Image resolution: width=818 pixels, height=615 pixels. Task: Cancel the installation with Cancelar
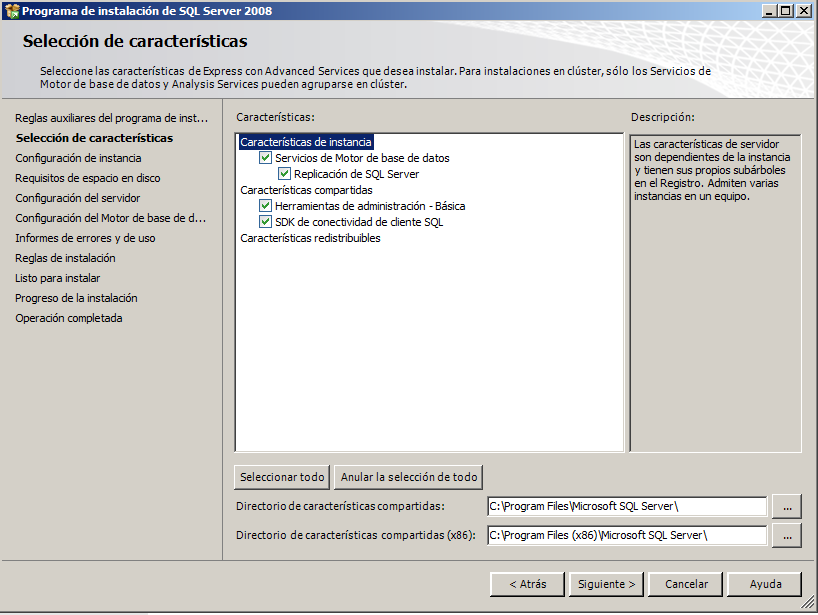tap(686, 584)
